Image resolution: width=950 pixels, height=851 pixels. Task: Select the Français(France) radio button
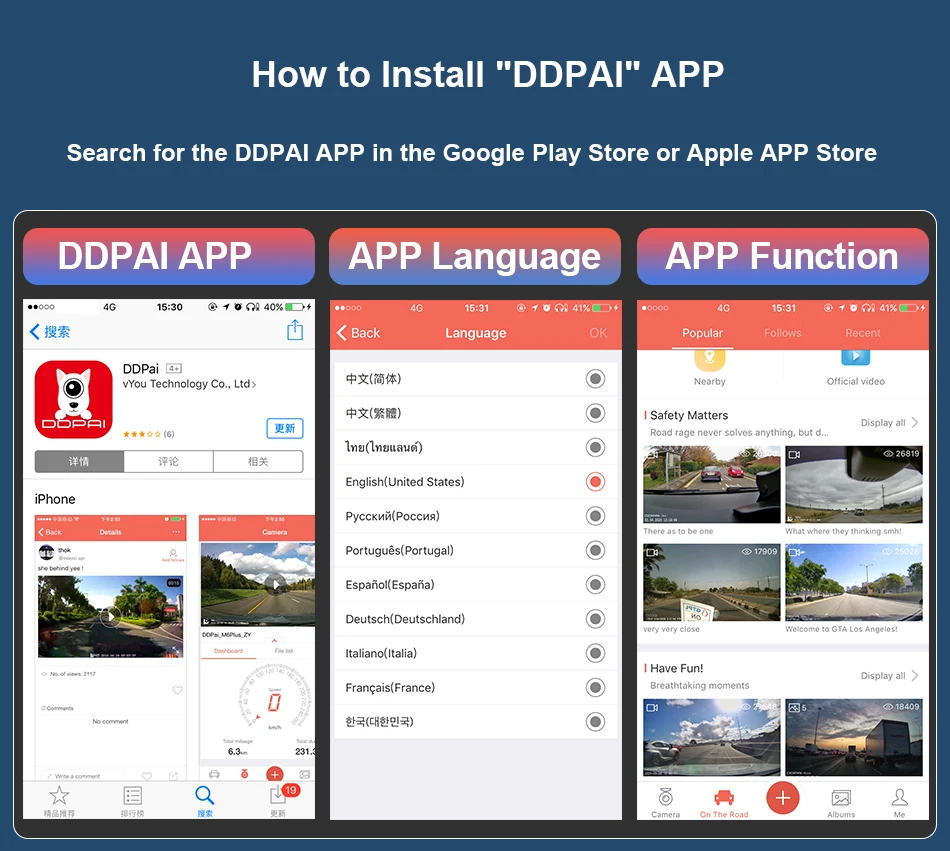[595, 687]
